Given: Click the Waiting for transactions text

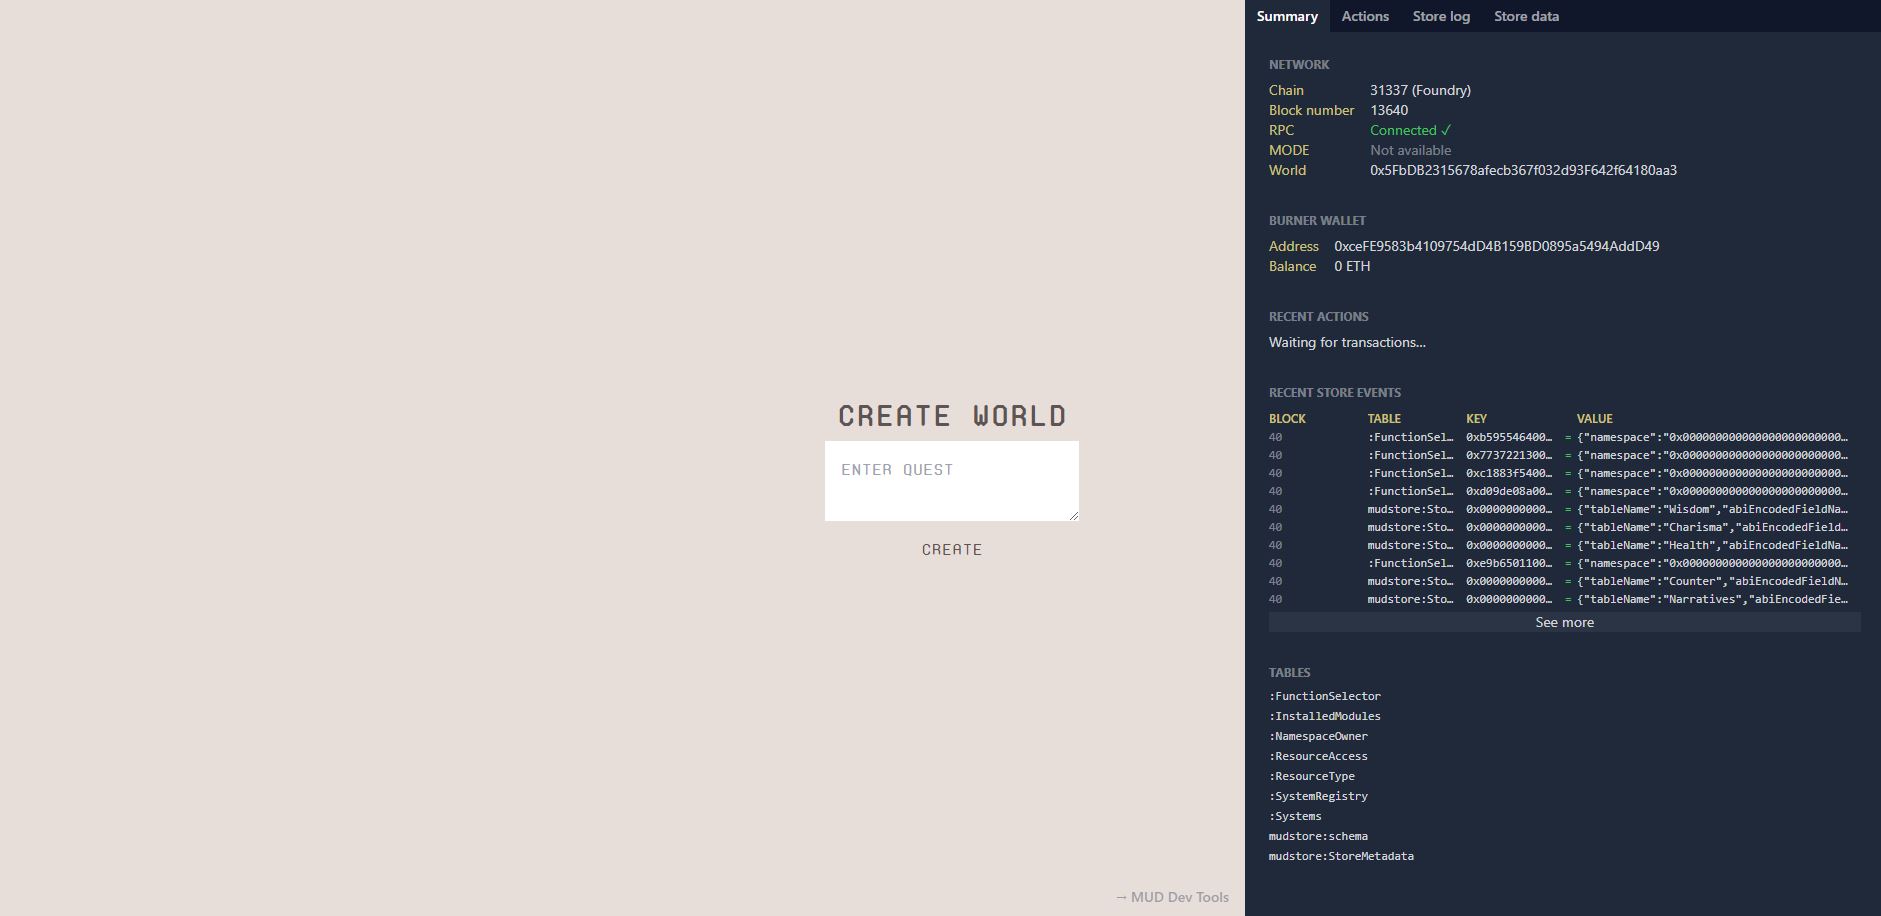Looking at the screenshot, I should [1347, 342].
